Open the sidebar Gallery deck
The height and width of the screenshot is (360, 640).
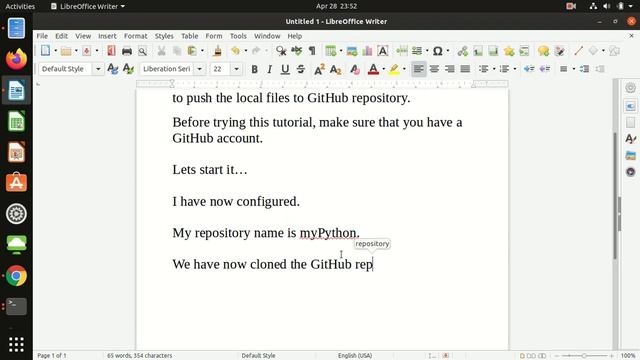click(x=630, y=155)
